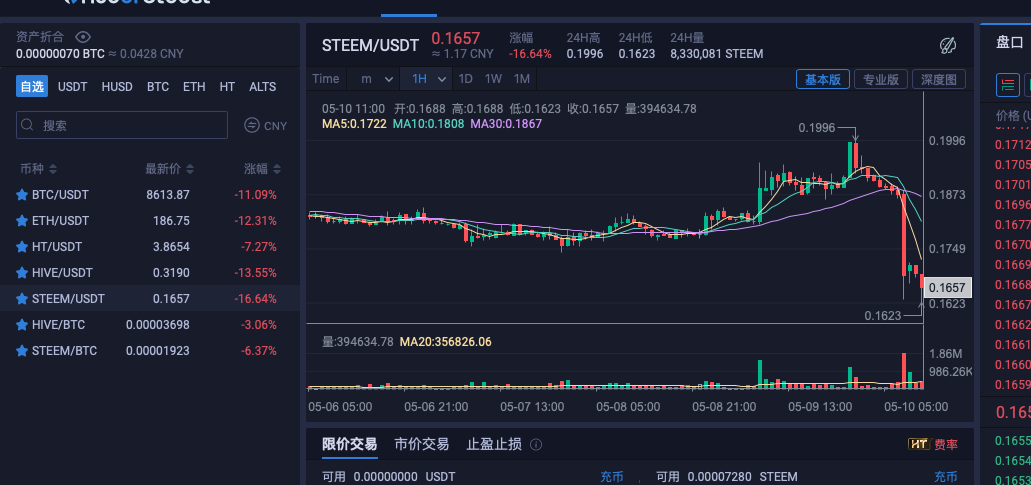Image resolution: width=1031 pixels, height=485 pixels.
Task: Unfavorite HIVE/BTC star icon
Action: 22,325
